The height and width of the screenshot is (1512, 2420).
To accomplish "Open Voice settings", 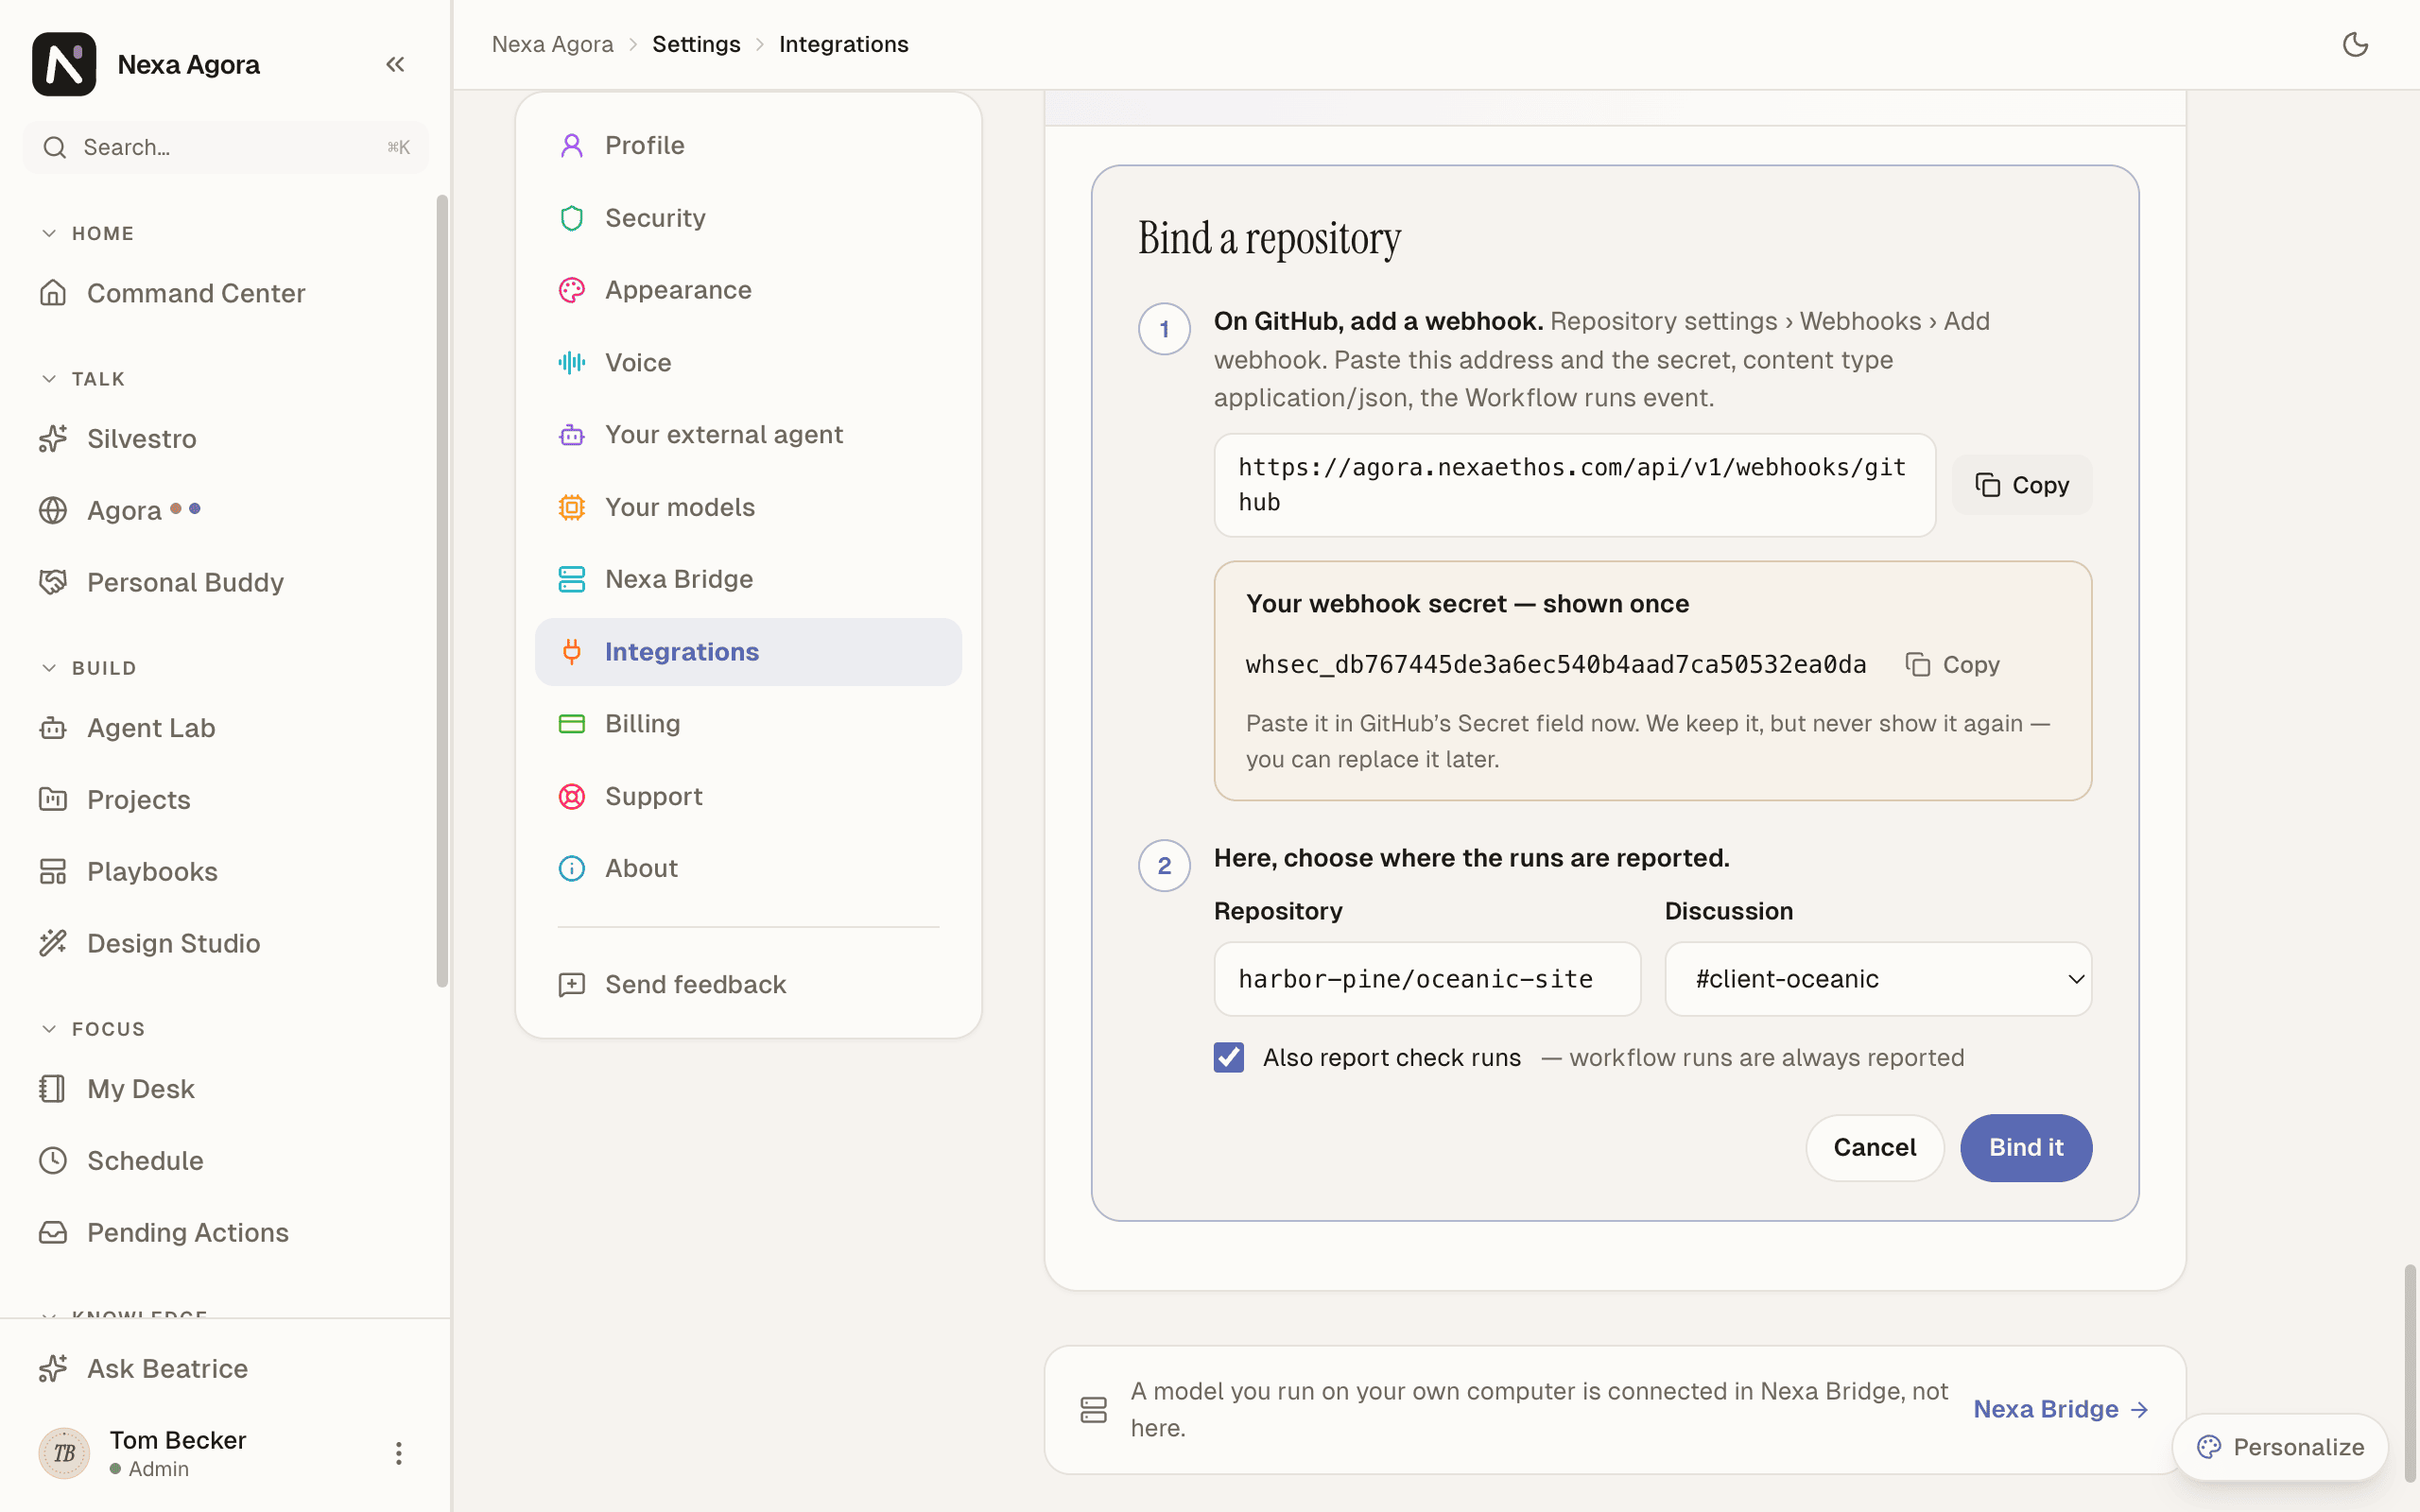I will tap(748, 362).
